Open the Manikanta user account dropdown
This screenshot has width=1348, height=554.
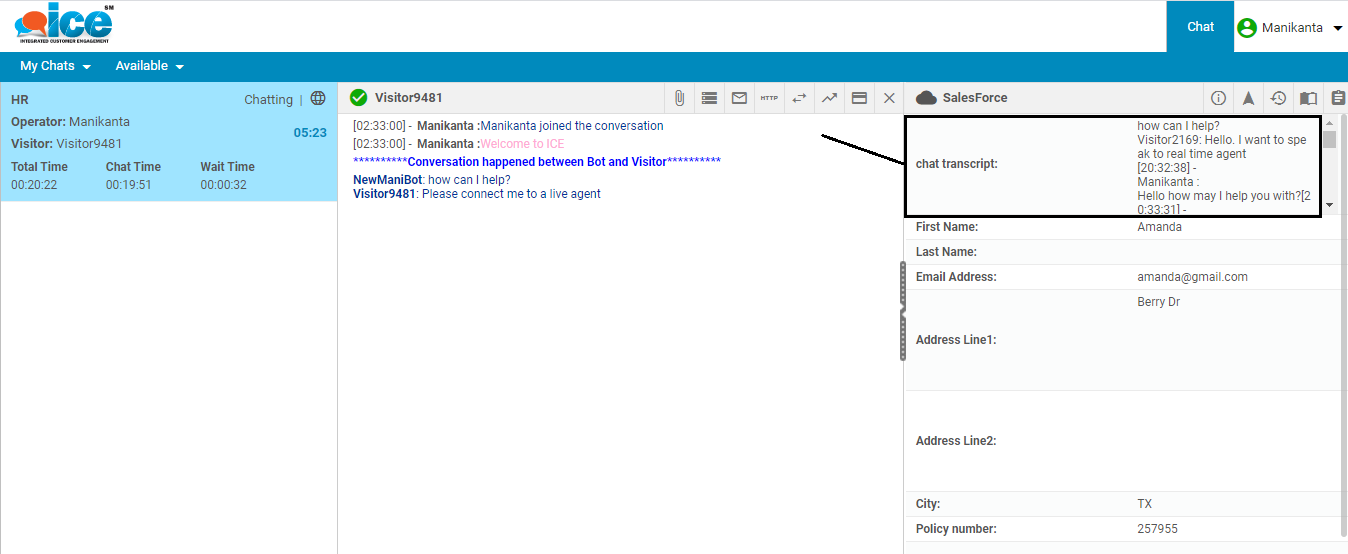pos(1291,28)
